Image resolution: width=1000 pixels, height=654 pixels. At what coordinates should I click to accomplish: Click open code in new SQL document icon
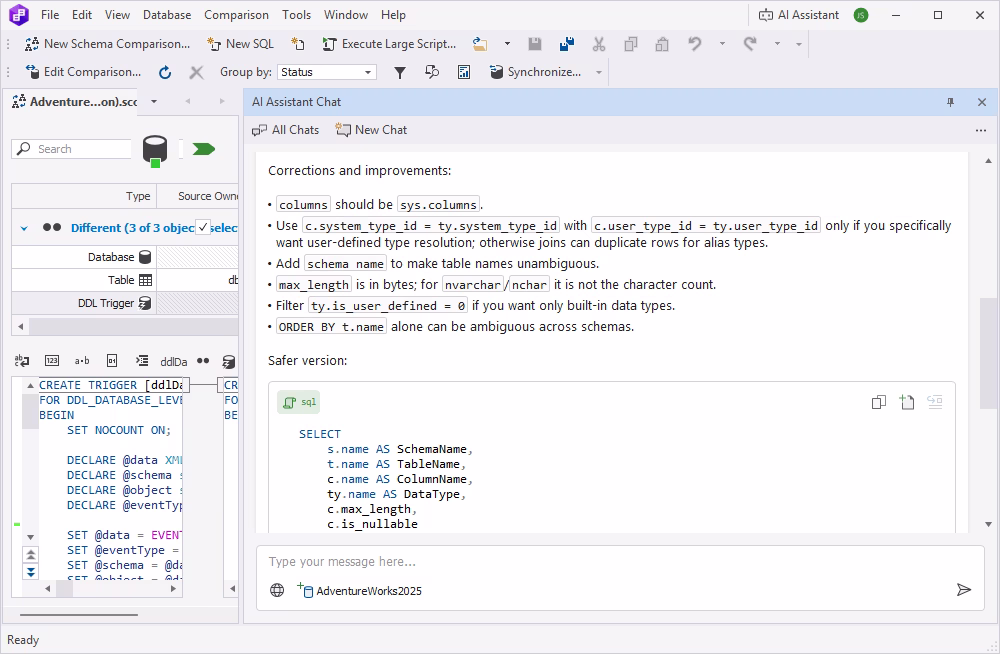coord(907,402)
